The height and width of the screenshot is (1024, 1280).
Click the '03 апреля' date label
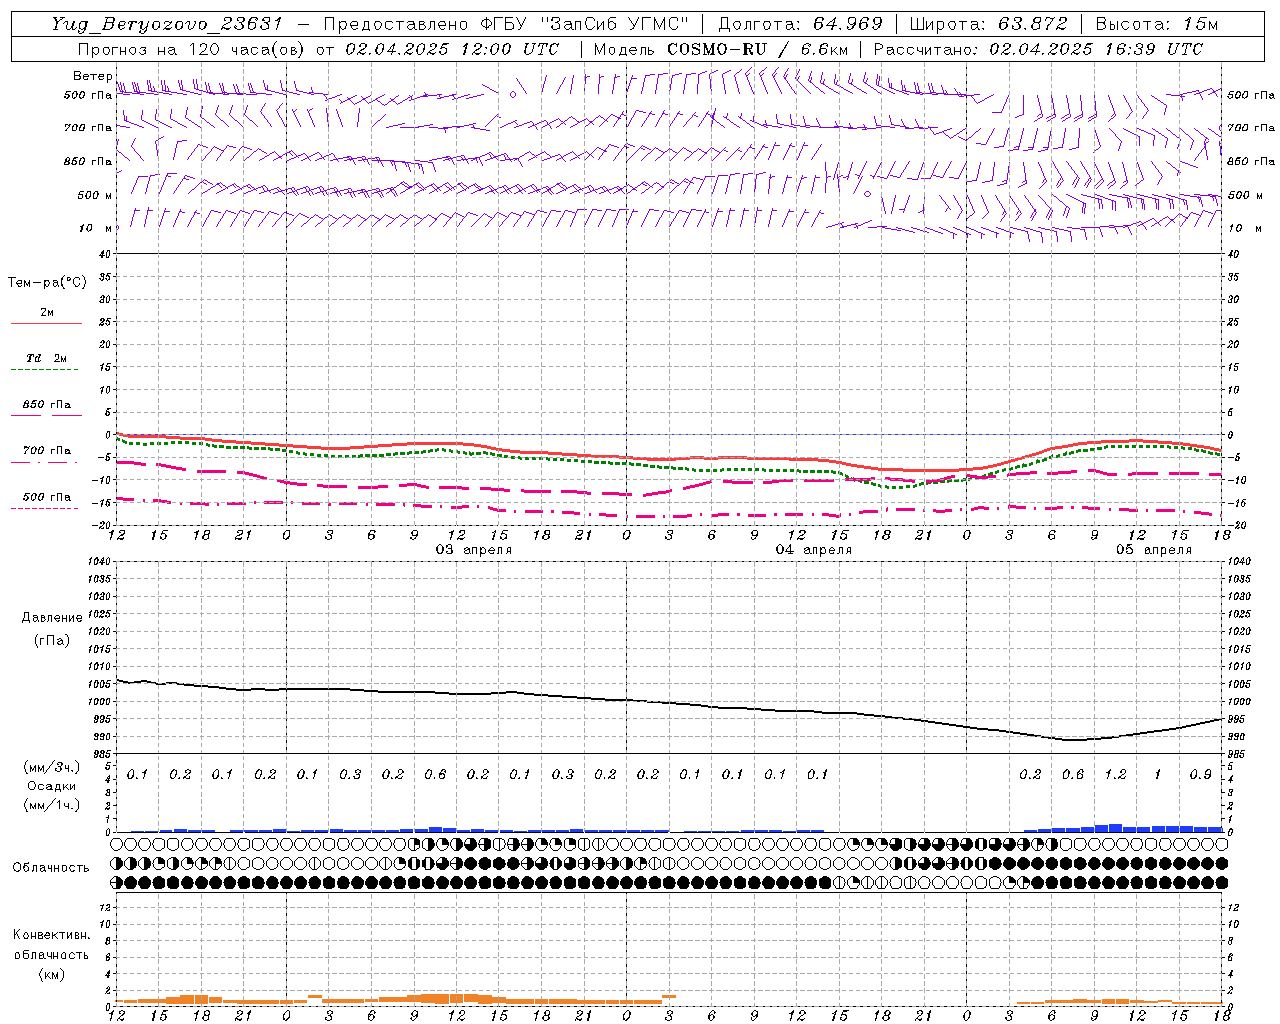pyautogui.click(x=473, y=550)
